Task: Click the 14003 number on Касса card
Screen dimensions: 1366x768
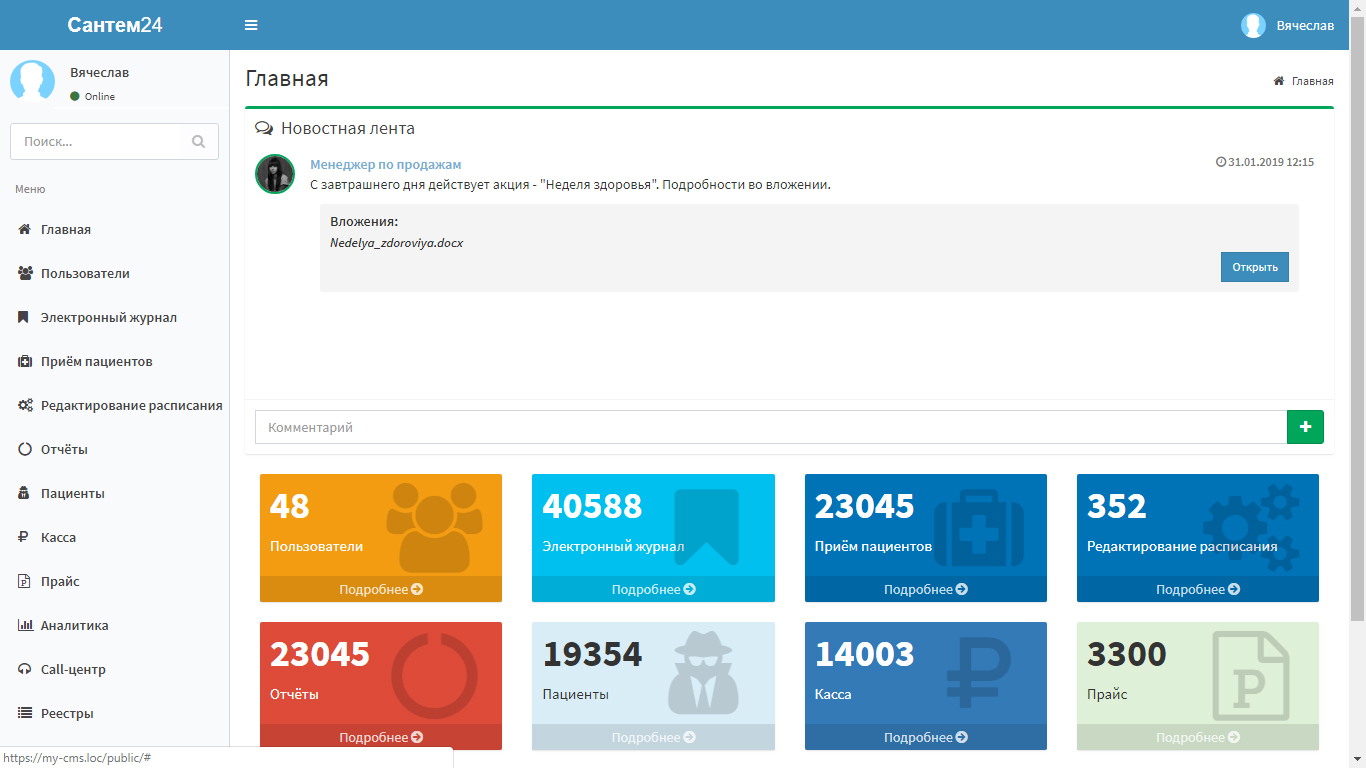Action: (865, 654)
